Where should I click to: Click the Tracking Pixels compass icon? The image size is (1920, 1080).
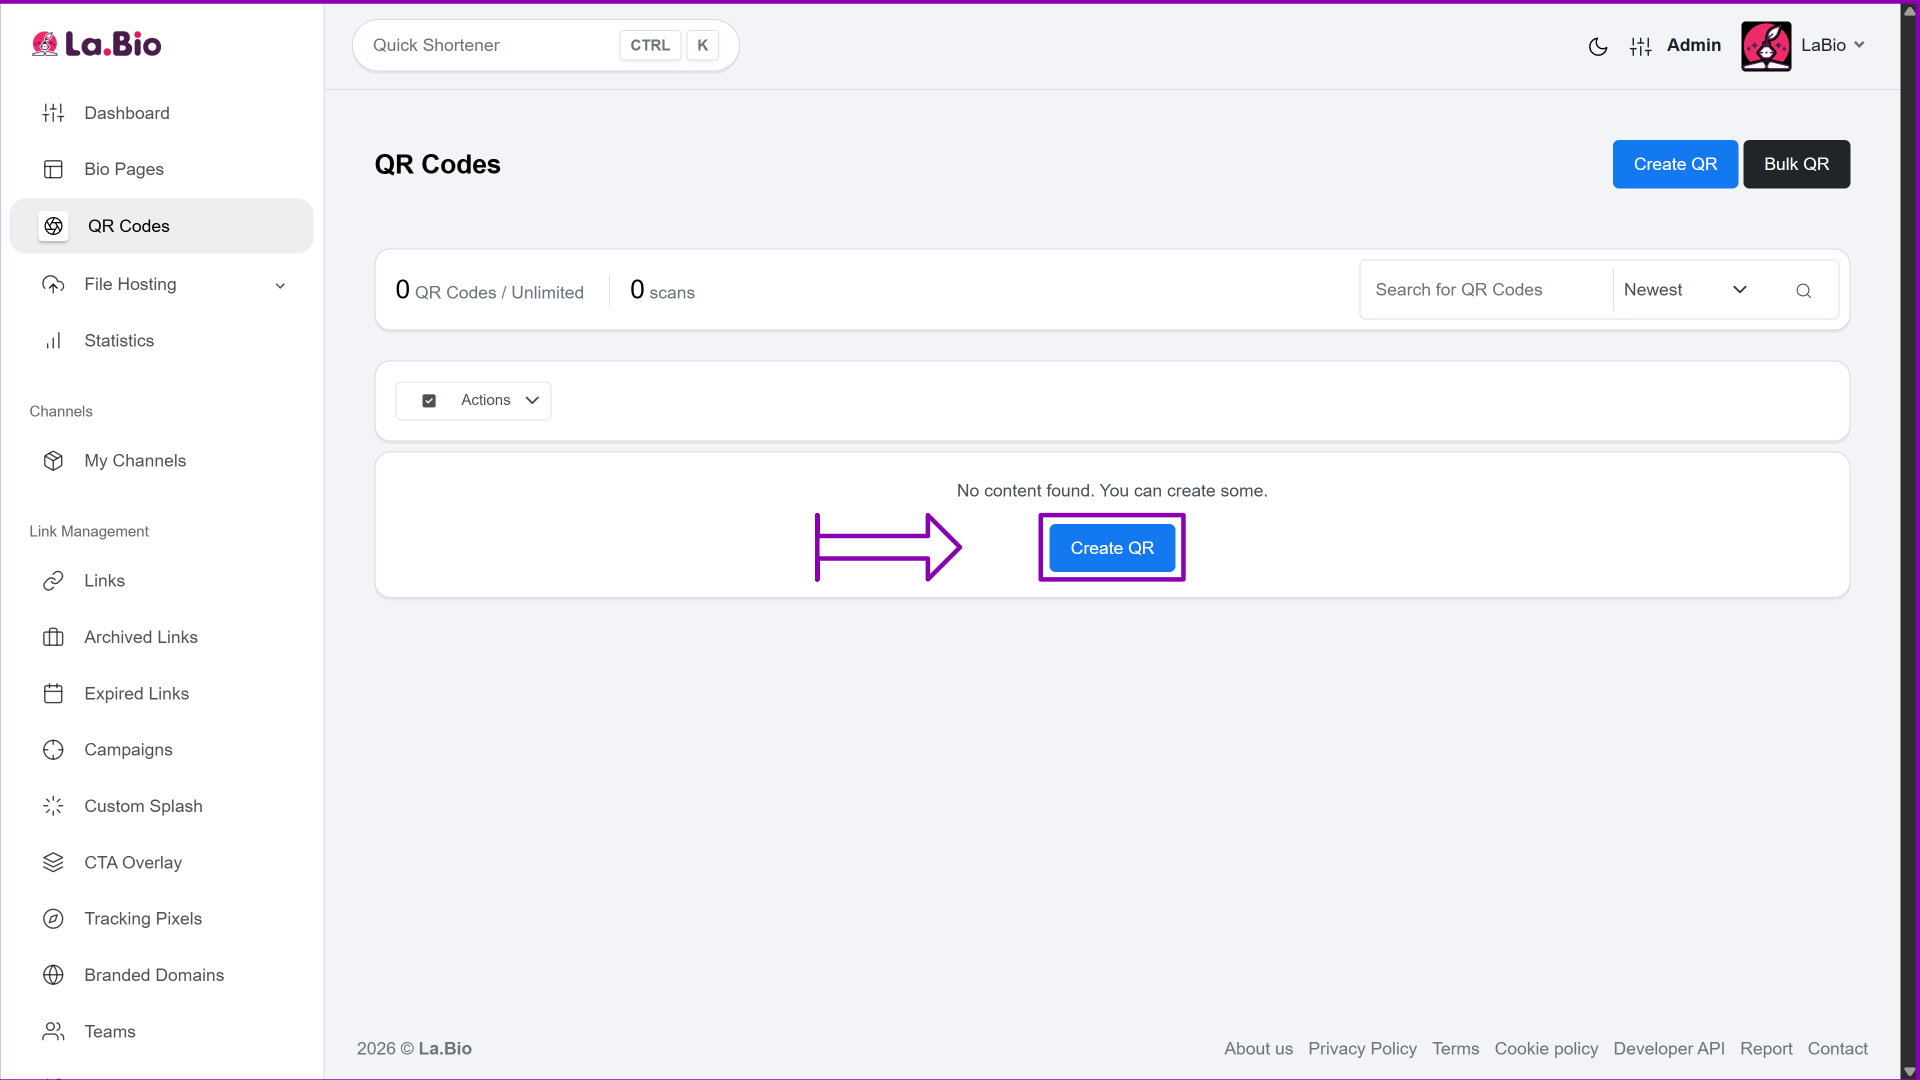point(53,919)
